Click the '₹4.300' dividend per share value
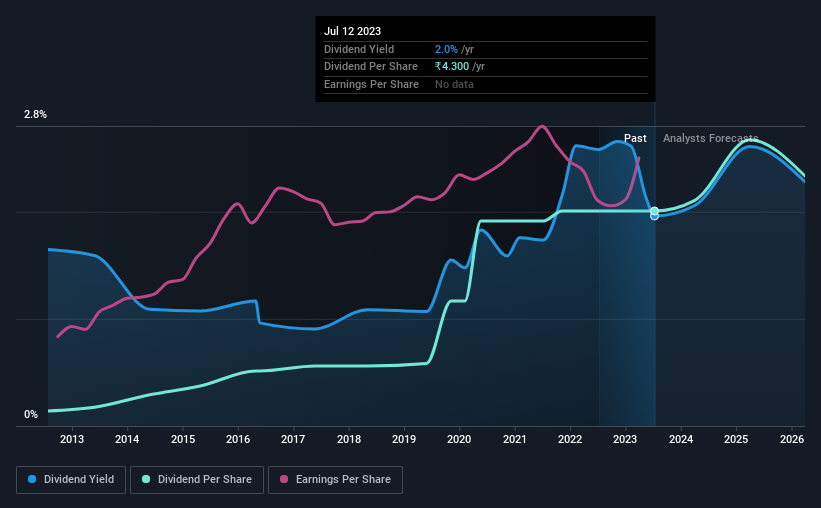The image size is (821, 508). click(452, 67)
